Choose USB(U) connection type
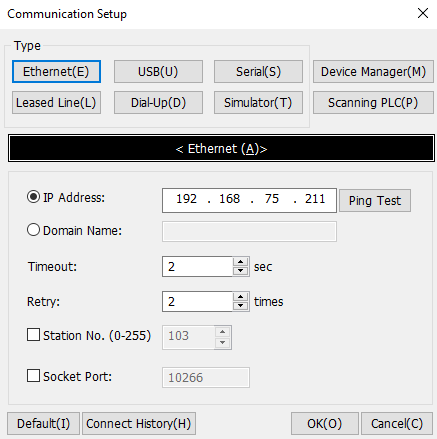437x439 pixels. pos(158,71)
